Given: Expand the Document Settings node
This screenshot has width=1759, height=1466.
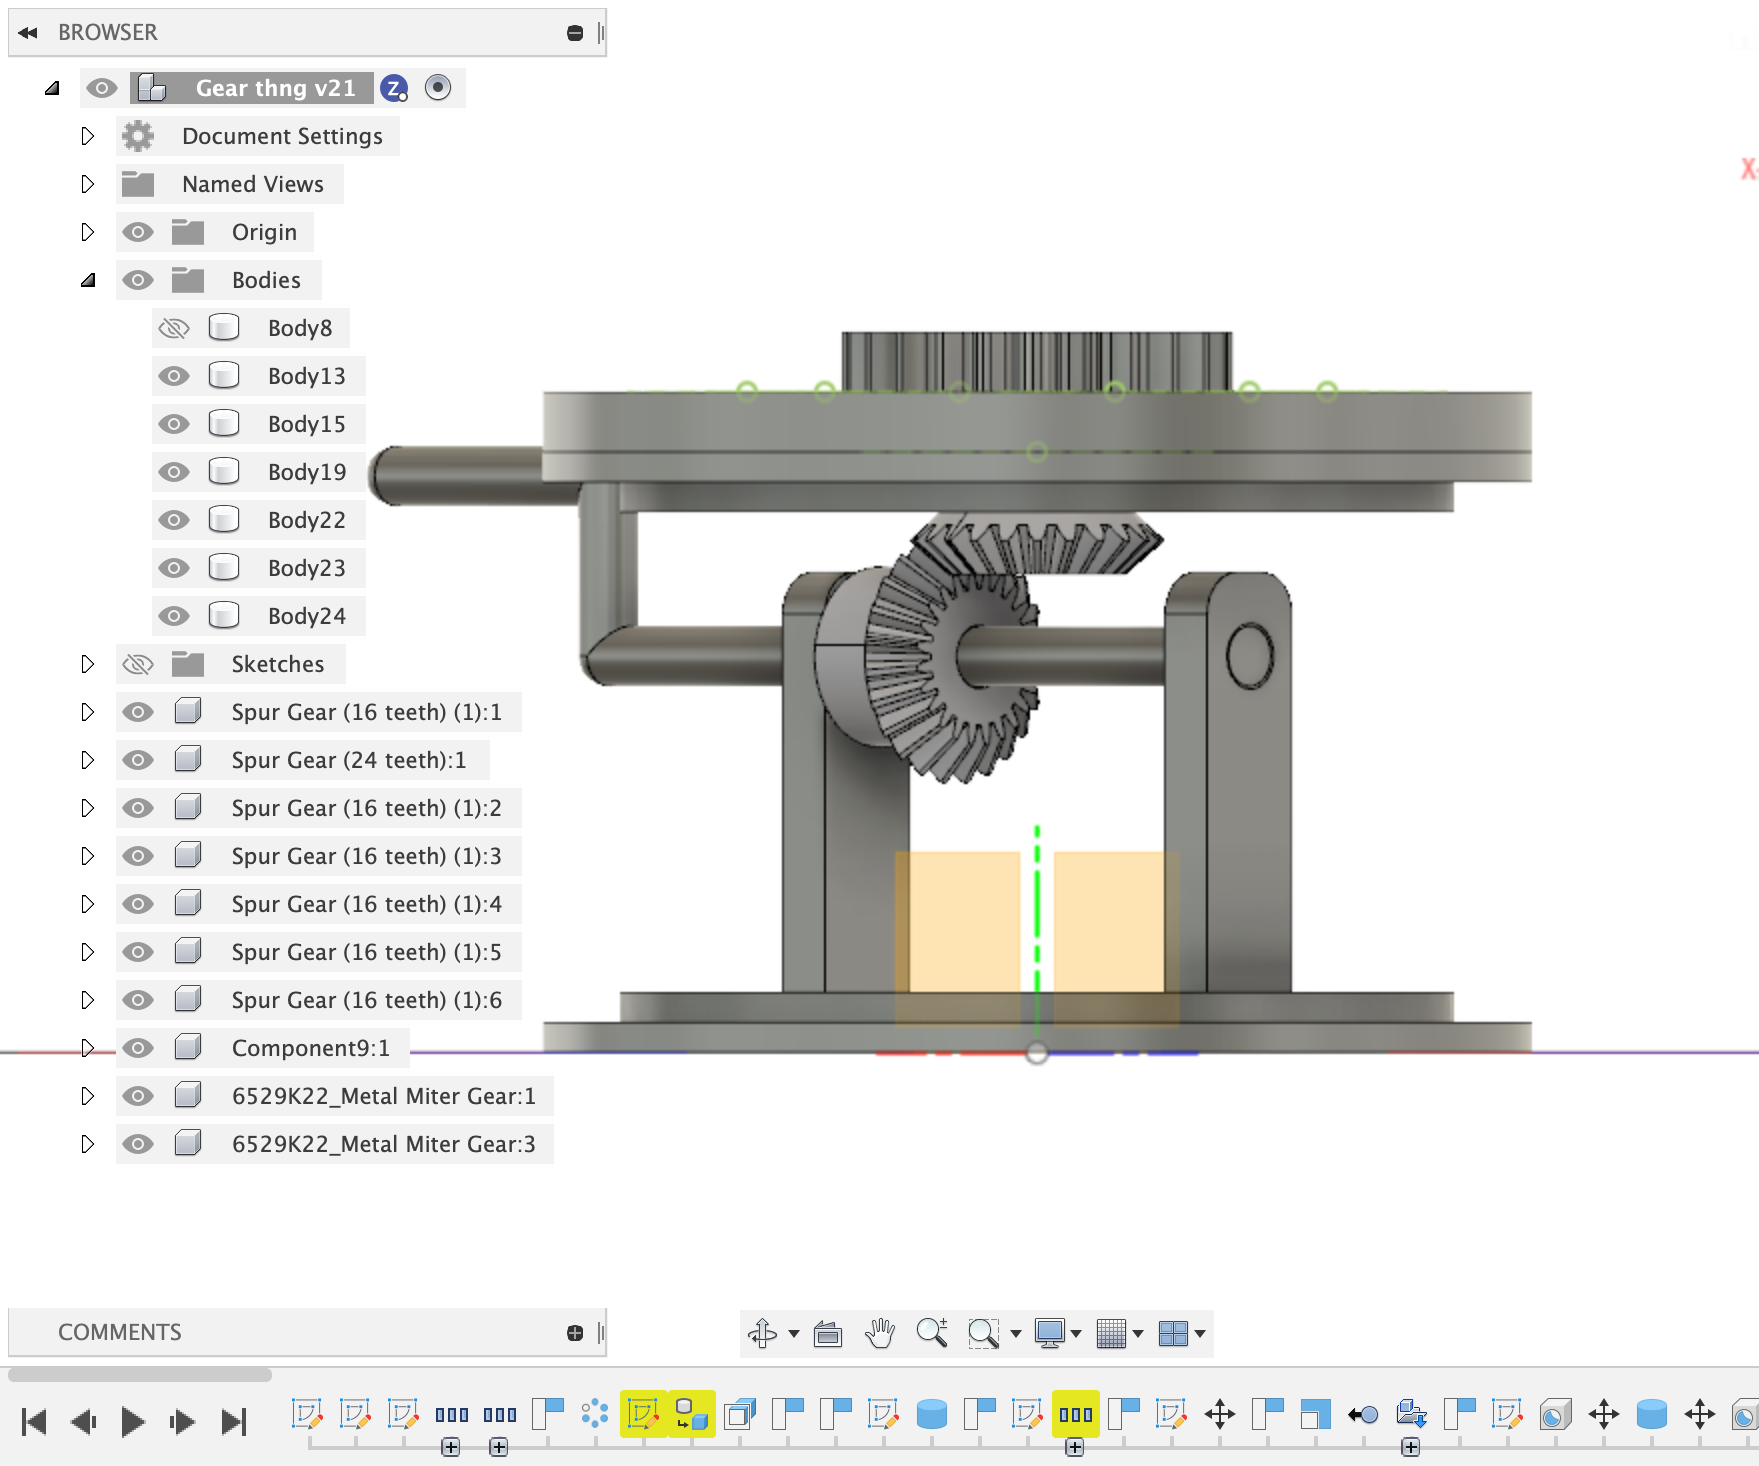Looking at the screenshot, I should tap(88, 136).
